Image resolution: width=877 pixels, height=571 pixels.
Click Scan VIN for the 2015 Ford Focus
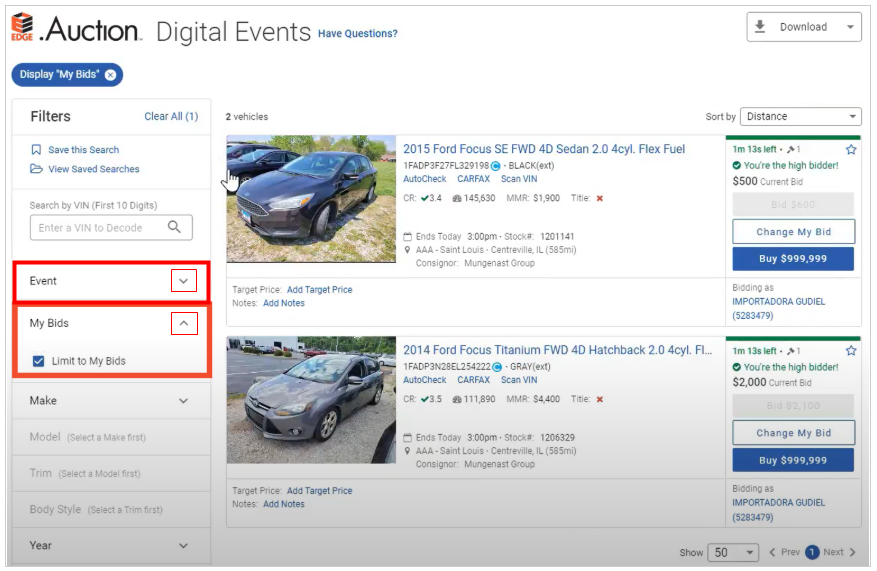[x=519, y=179]
